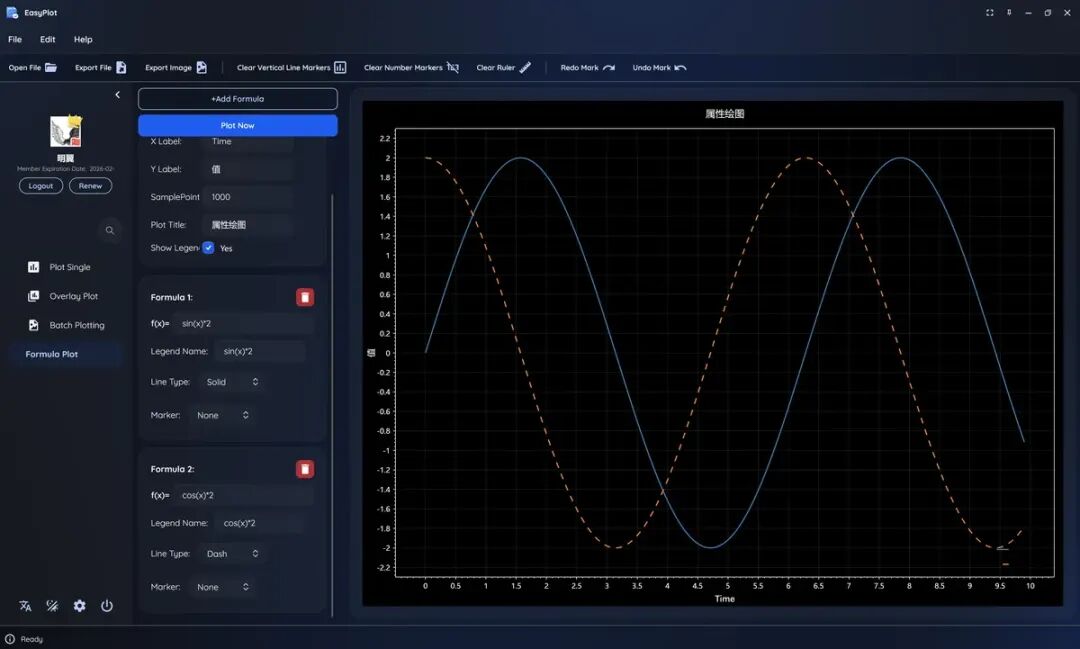
Task: Click the Plot Single chart icon
Action: click(x=33, y=267)
